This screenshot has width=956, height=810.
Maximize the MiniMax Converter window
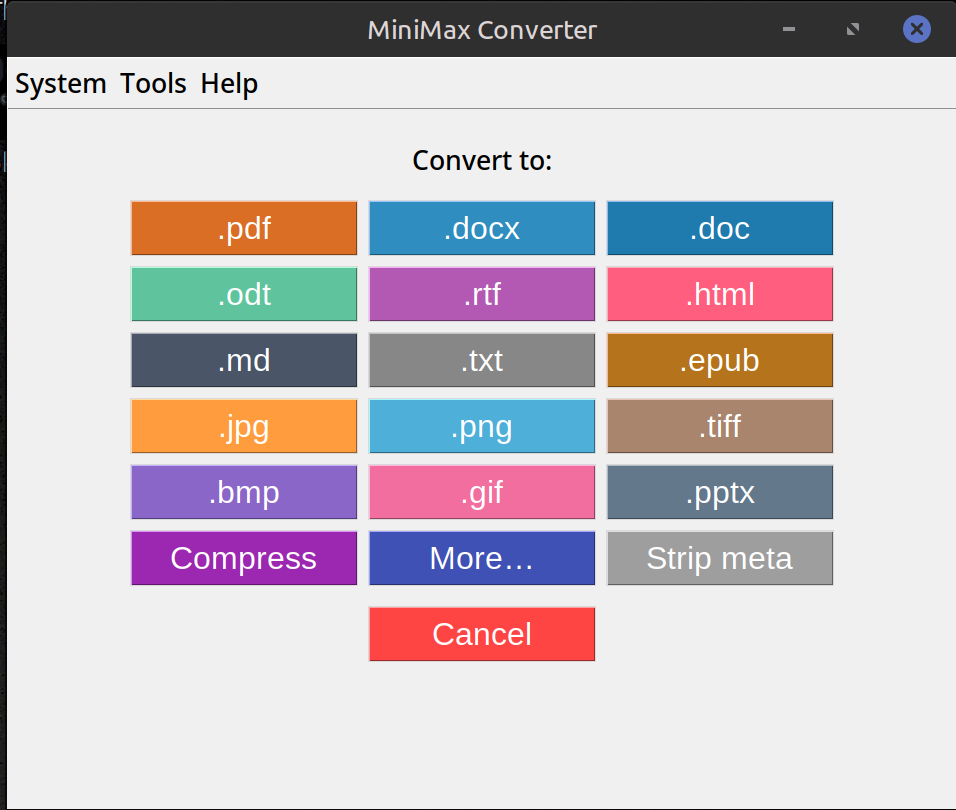click(853, 29)
